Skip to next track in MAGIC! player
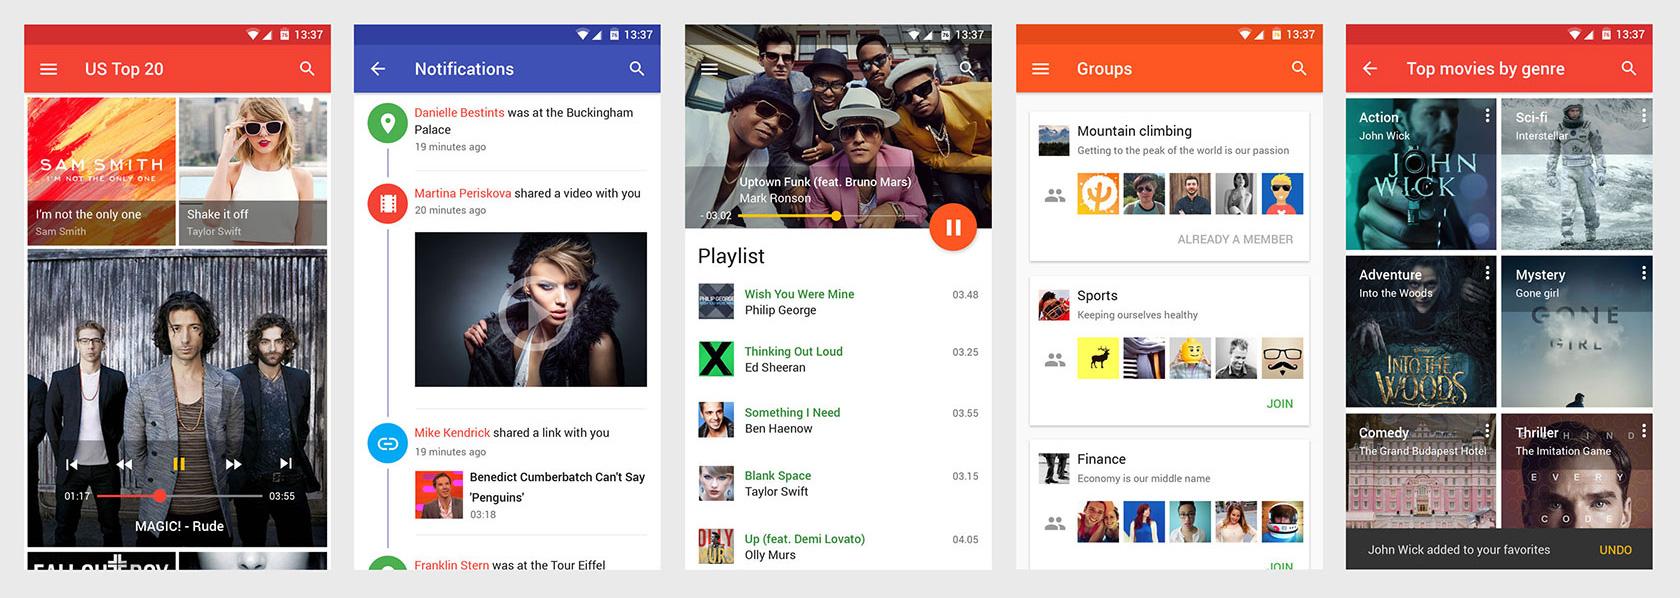1680x598 pixels. [286, 464]
